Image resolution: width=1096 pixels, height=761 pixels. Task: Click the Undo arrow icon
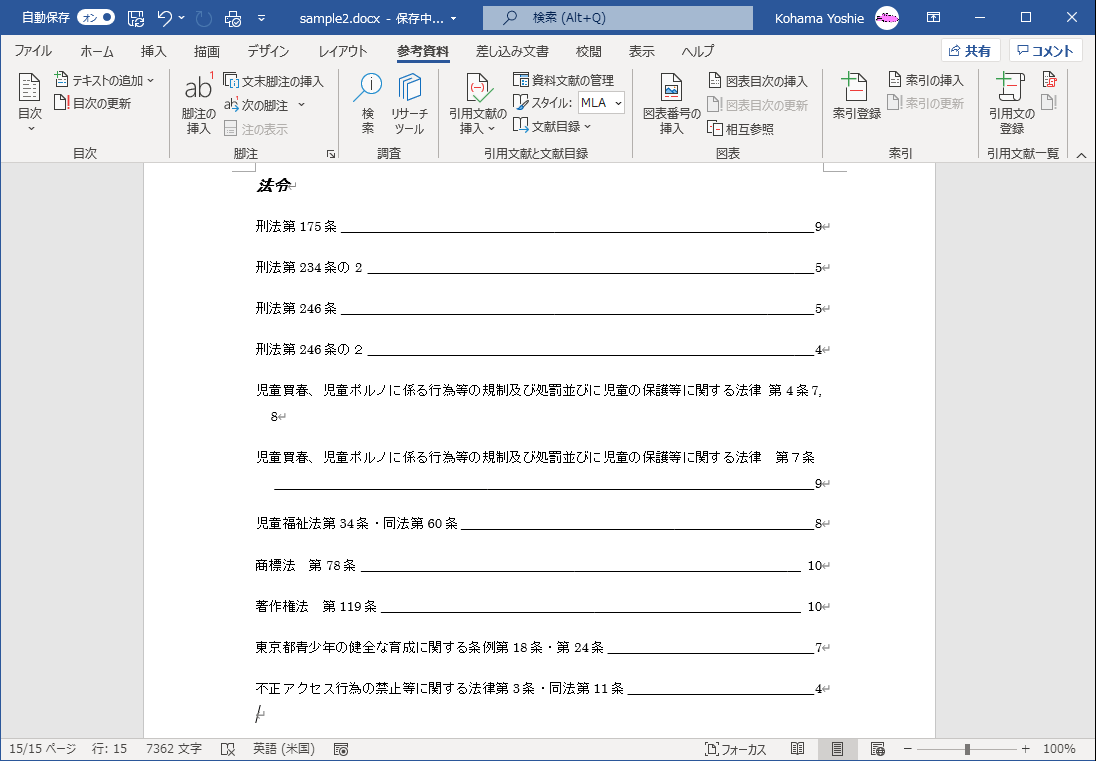pos(165,18)
